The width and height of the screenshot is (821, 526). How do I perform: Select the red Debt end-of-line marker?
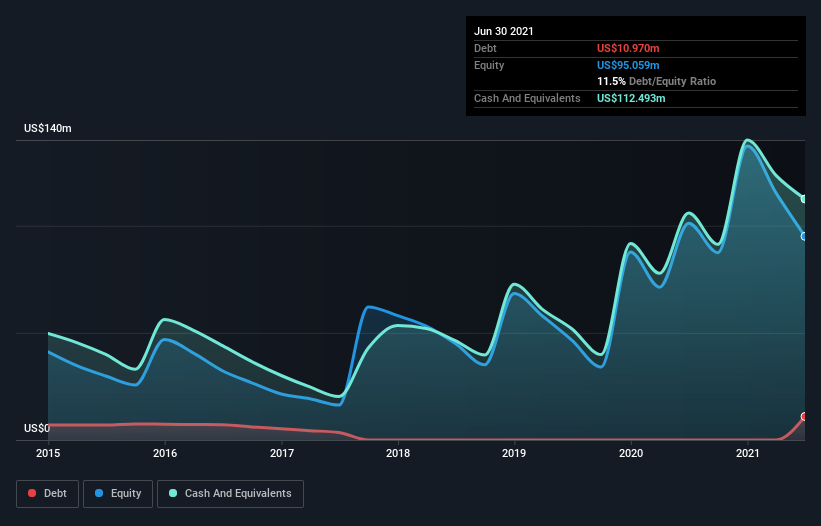click(x=804, y=417)
